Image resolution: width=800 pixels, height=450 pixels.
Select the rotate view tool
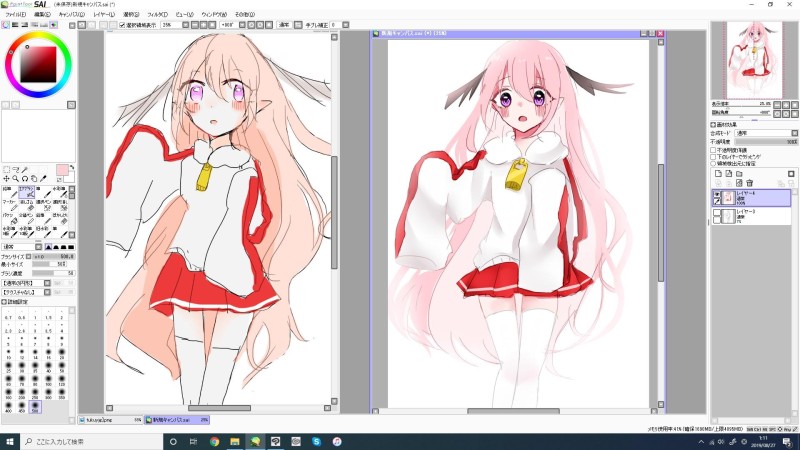[24, 179]
